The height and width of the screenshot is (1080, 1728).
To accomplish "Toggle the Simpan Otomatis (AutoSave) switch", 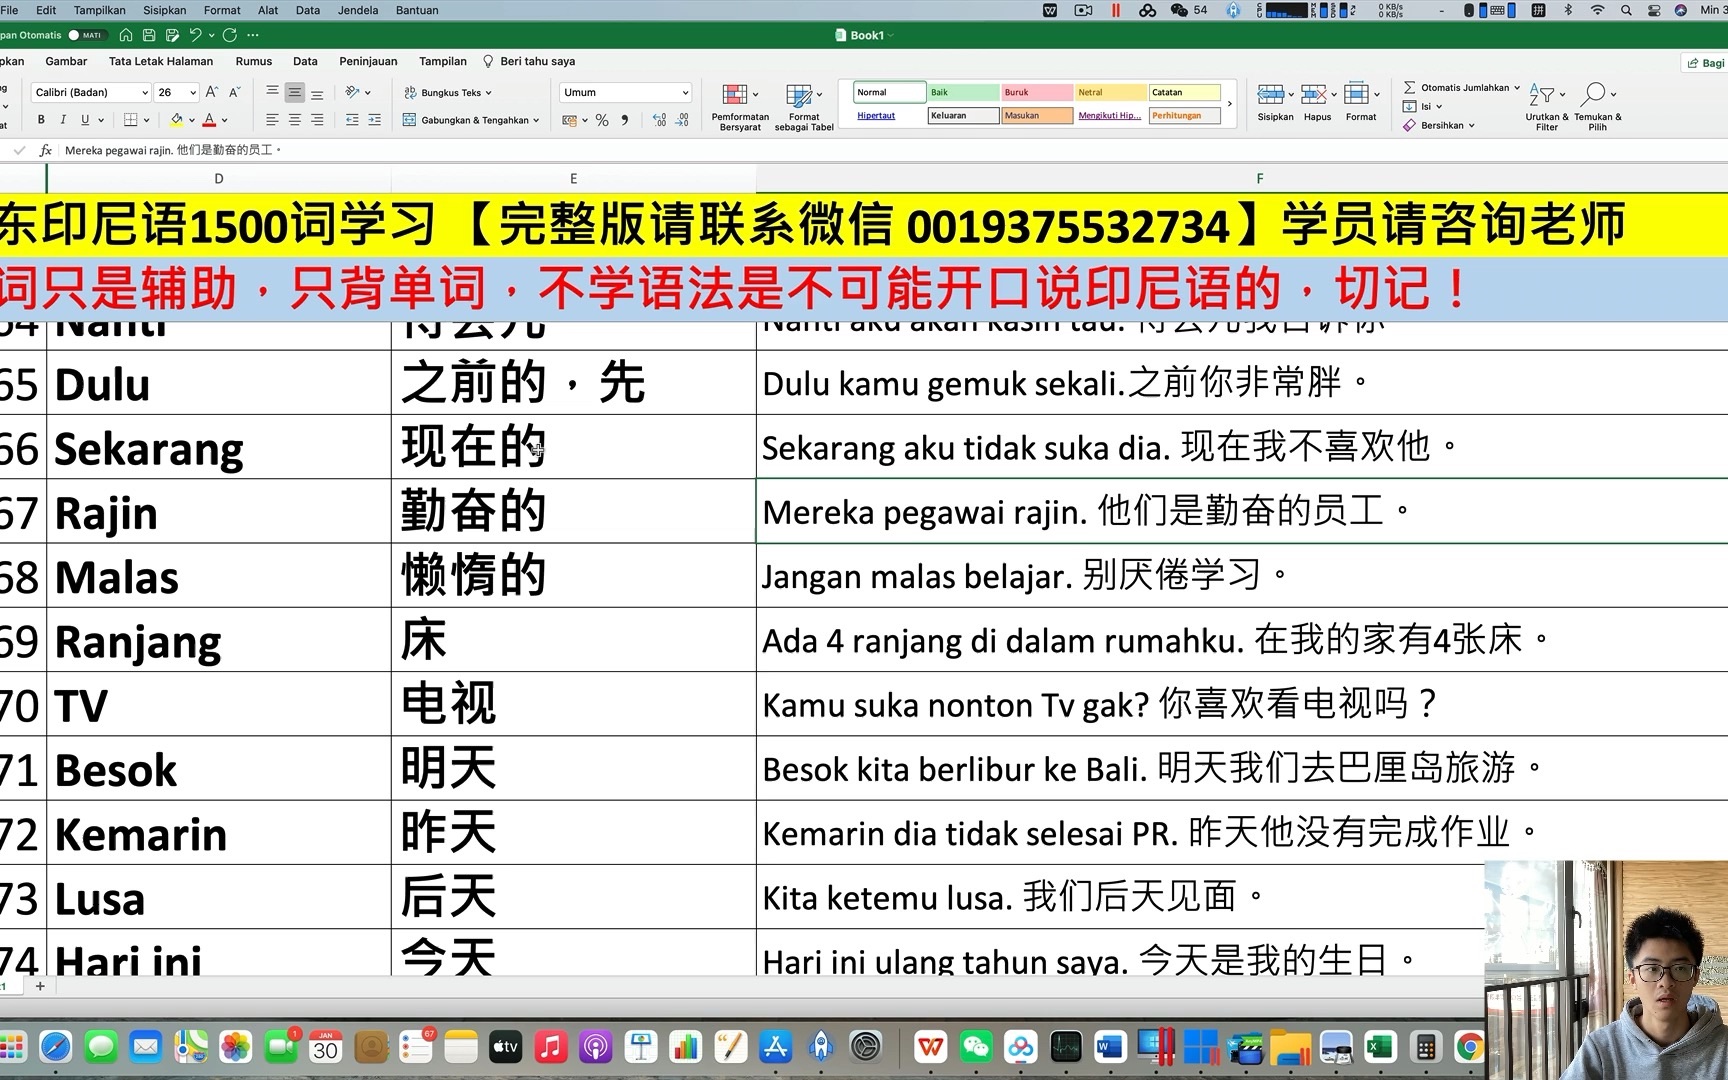I will click(x=86, y=35).
